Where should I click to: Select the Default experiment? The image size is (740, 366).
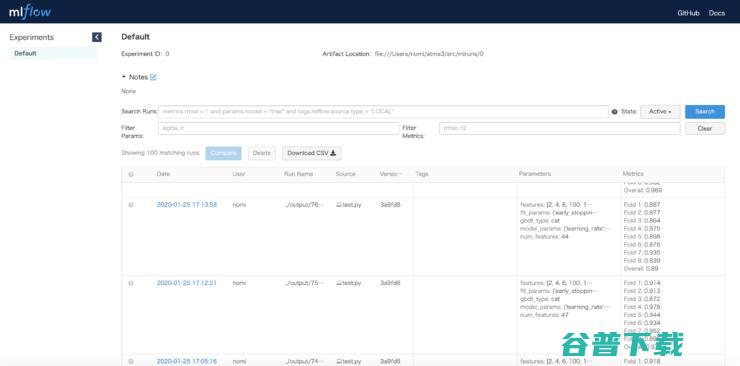click(x=53, y=53)
